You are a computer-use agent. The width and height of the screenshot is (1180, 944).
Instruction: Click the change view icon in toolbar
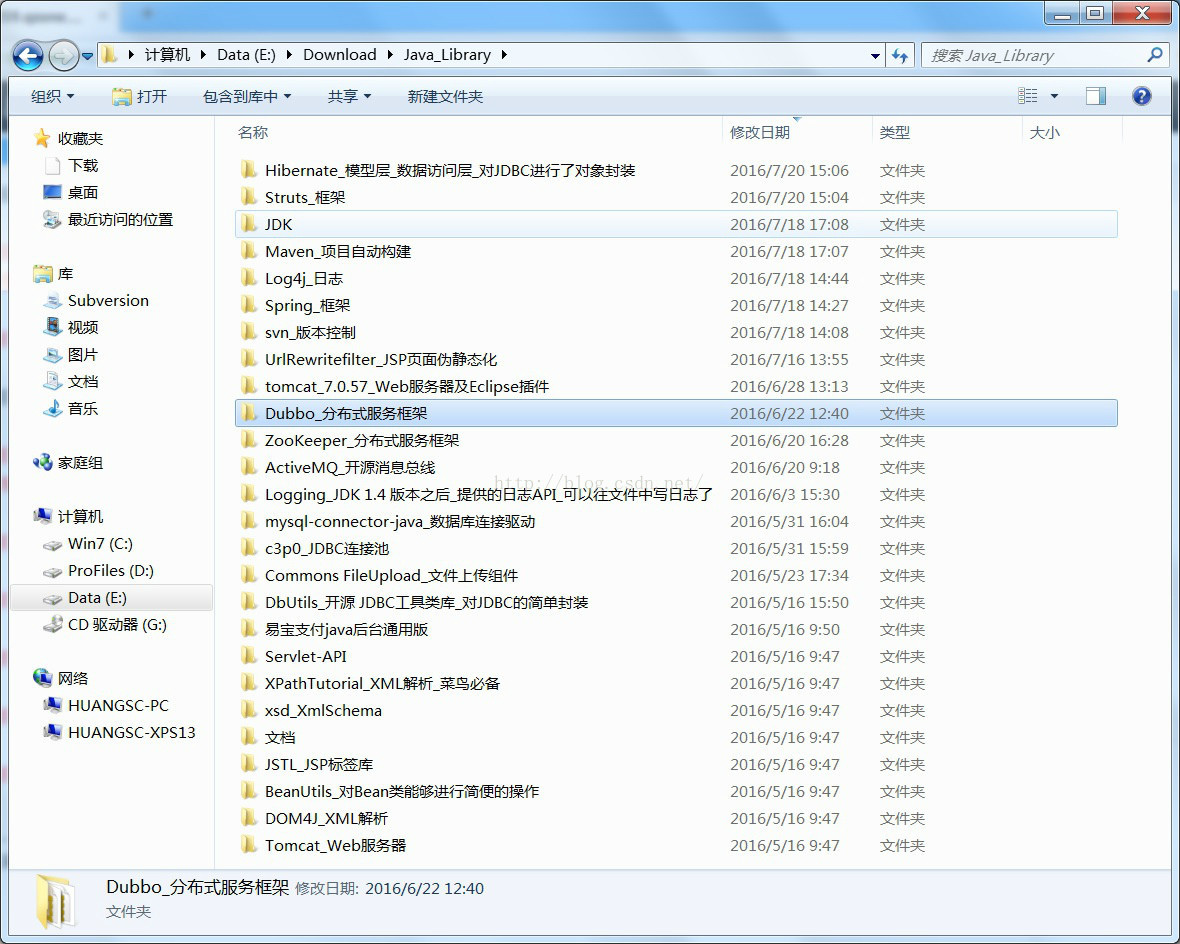1028,96
